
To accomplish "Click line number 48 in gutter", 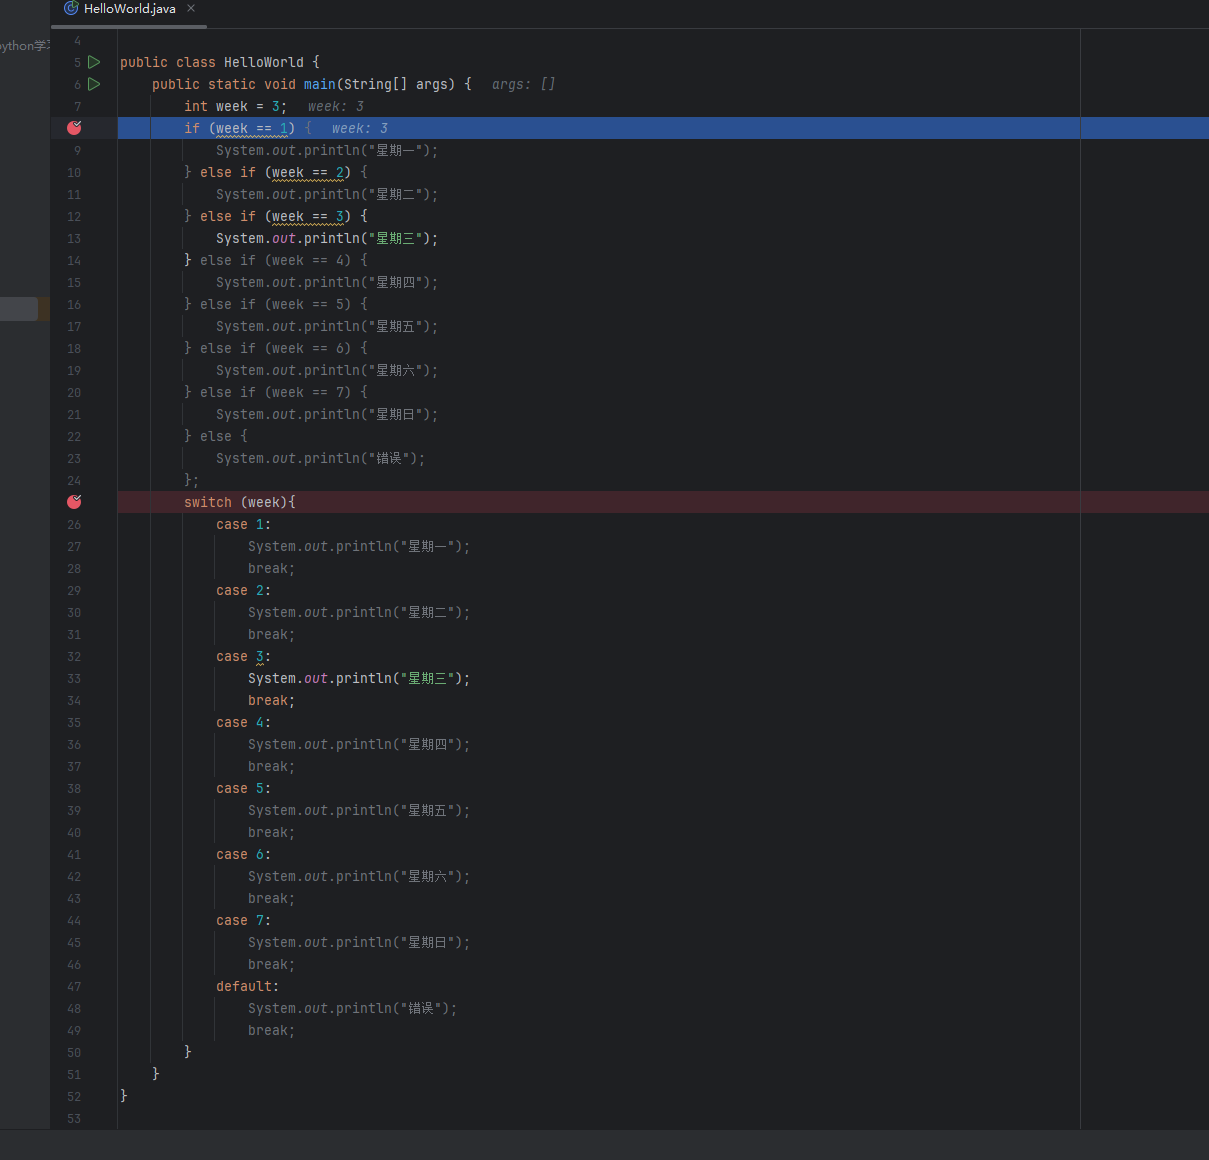I will 74,1009.
